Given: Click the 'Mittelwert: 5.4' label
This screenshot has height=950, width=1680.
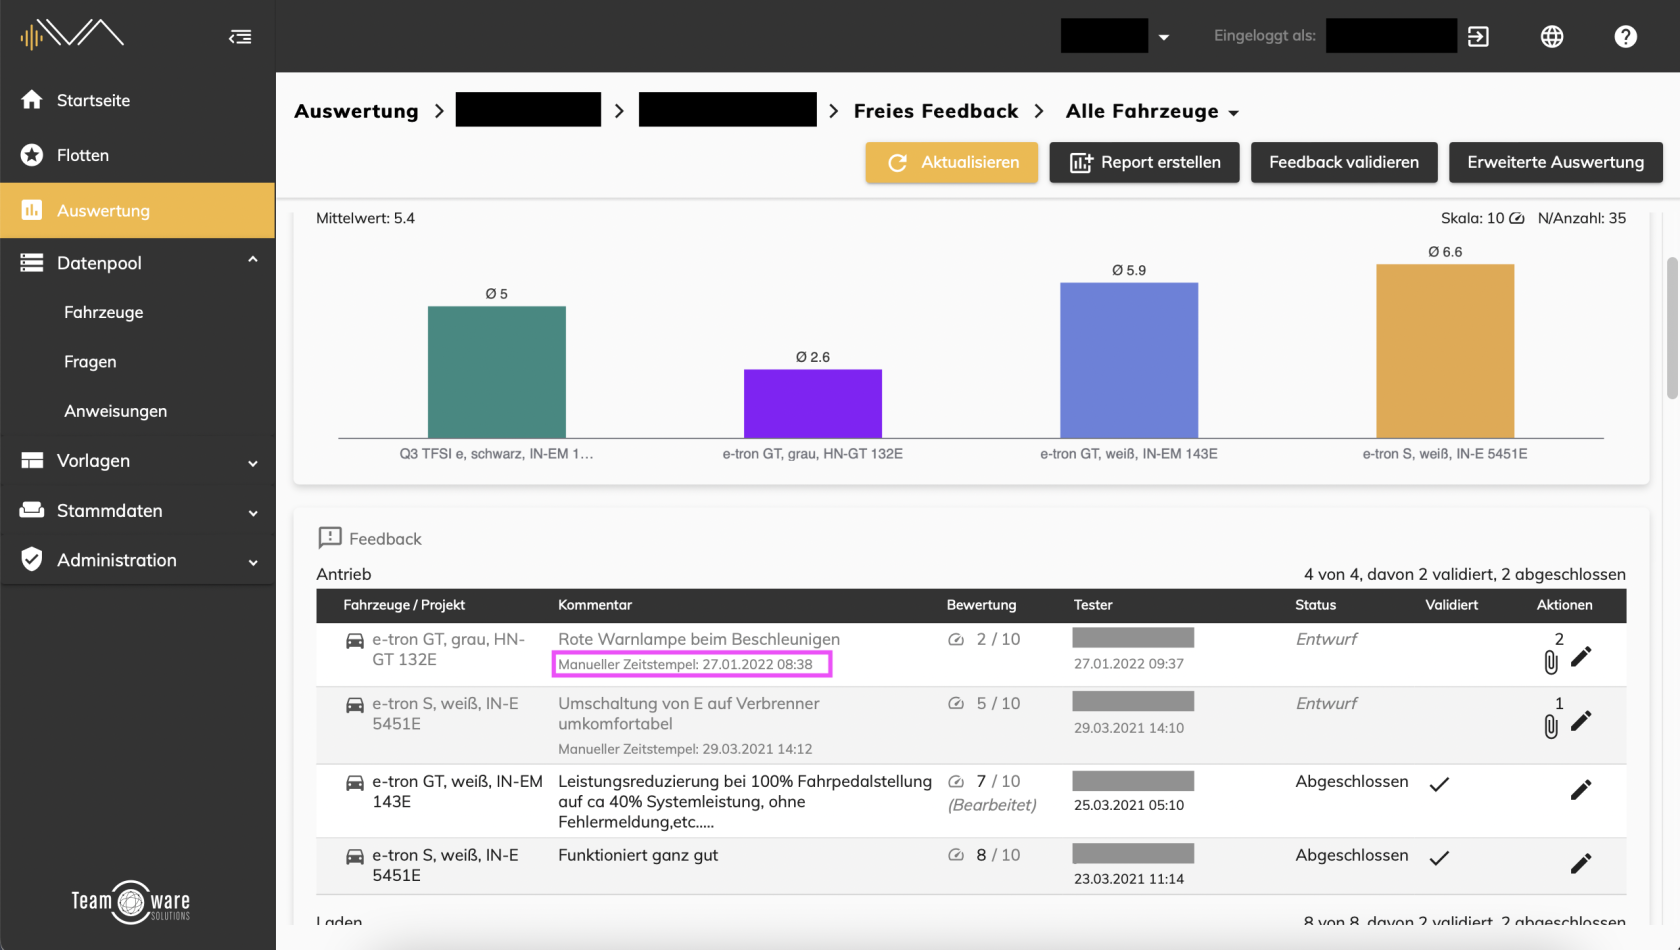Looking at the screenshot, I should pos(365,218).
